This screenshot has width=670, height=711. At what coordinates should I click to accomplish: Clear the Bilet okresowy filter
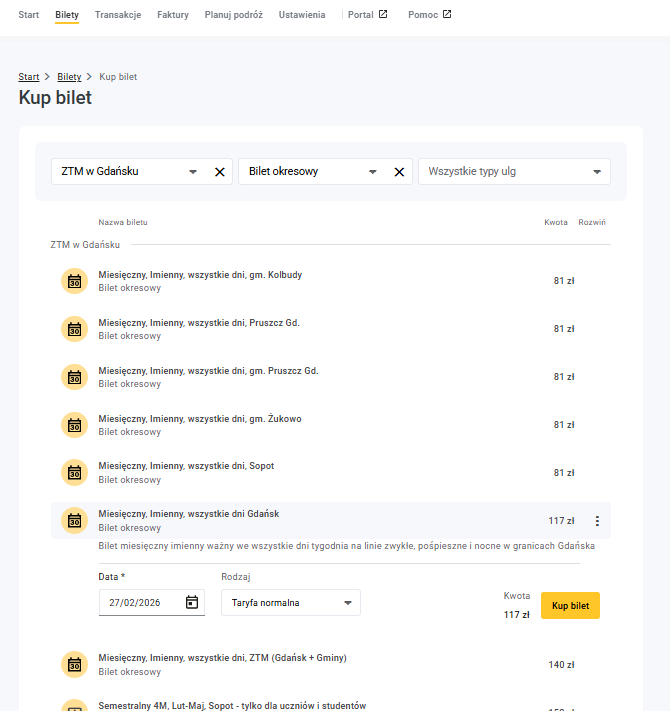coord(399,172)
